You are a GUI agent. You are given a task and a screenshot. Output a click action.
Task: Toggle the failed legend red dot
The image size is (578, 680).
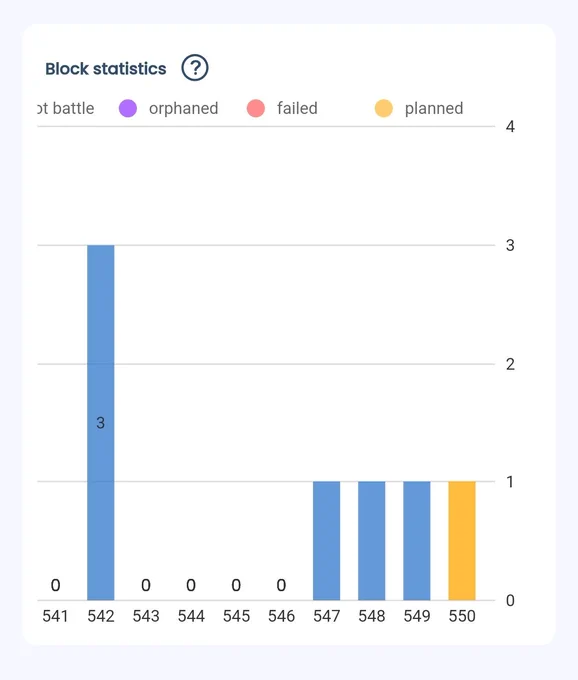[256, 108]
